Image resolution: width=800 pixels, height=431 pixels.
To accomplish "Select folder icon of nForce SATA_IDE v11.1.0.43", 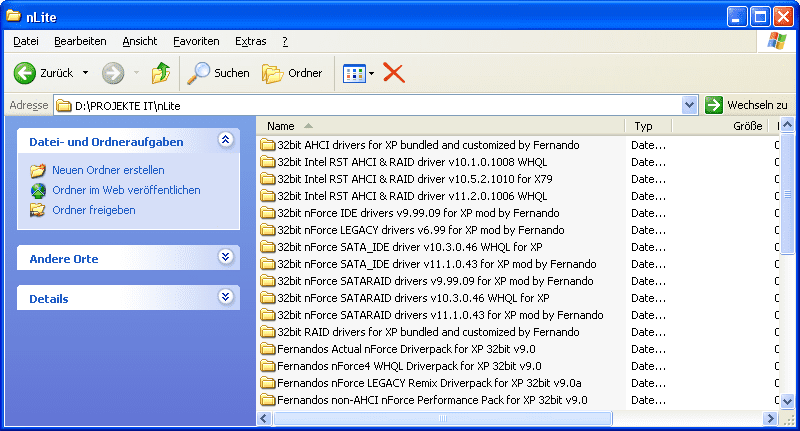I will click(267, 264).
